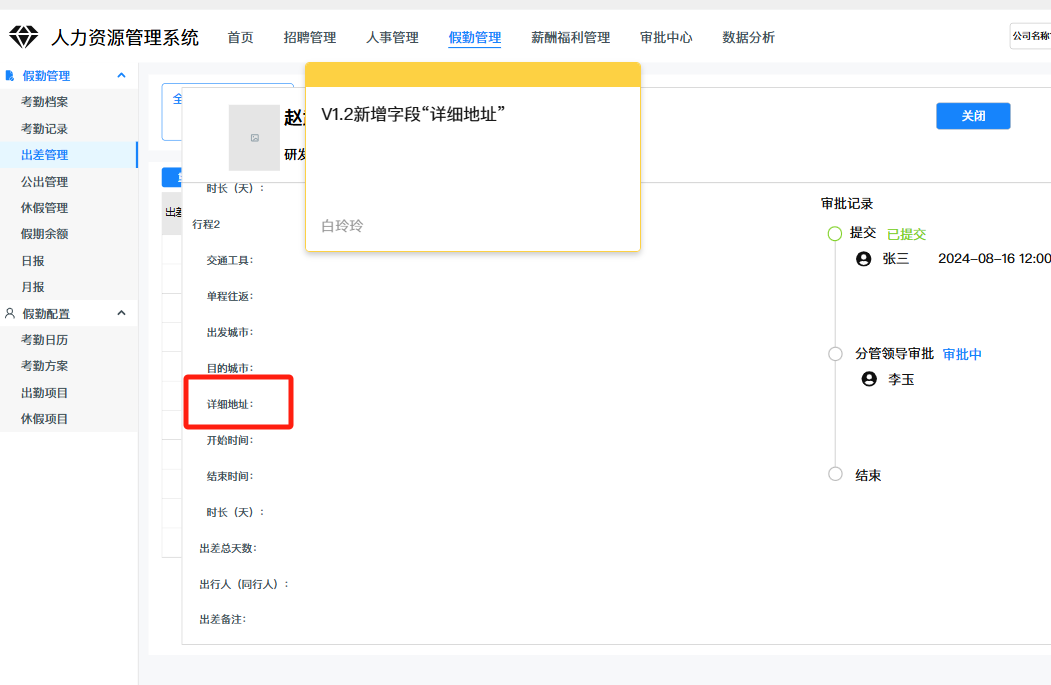
Task: Click 张三's avatar icon
Action: click(x=864, y=259)
